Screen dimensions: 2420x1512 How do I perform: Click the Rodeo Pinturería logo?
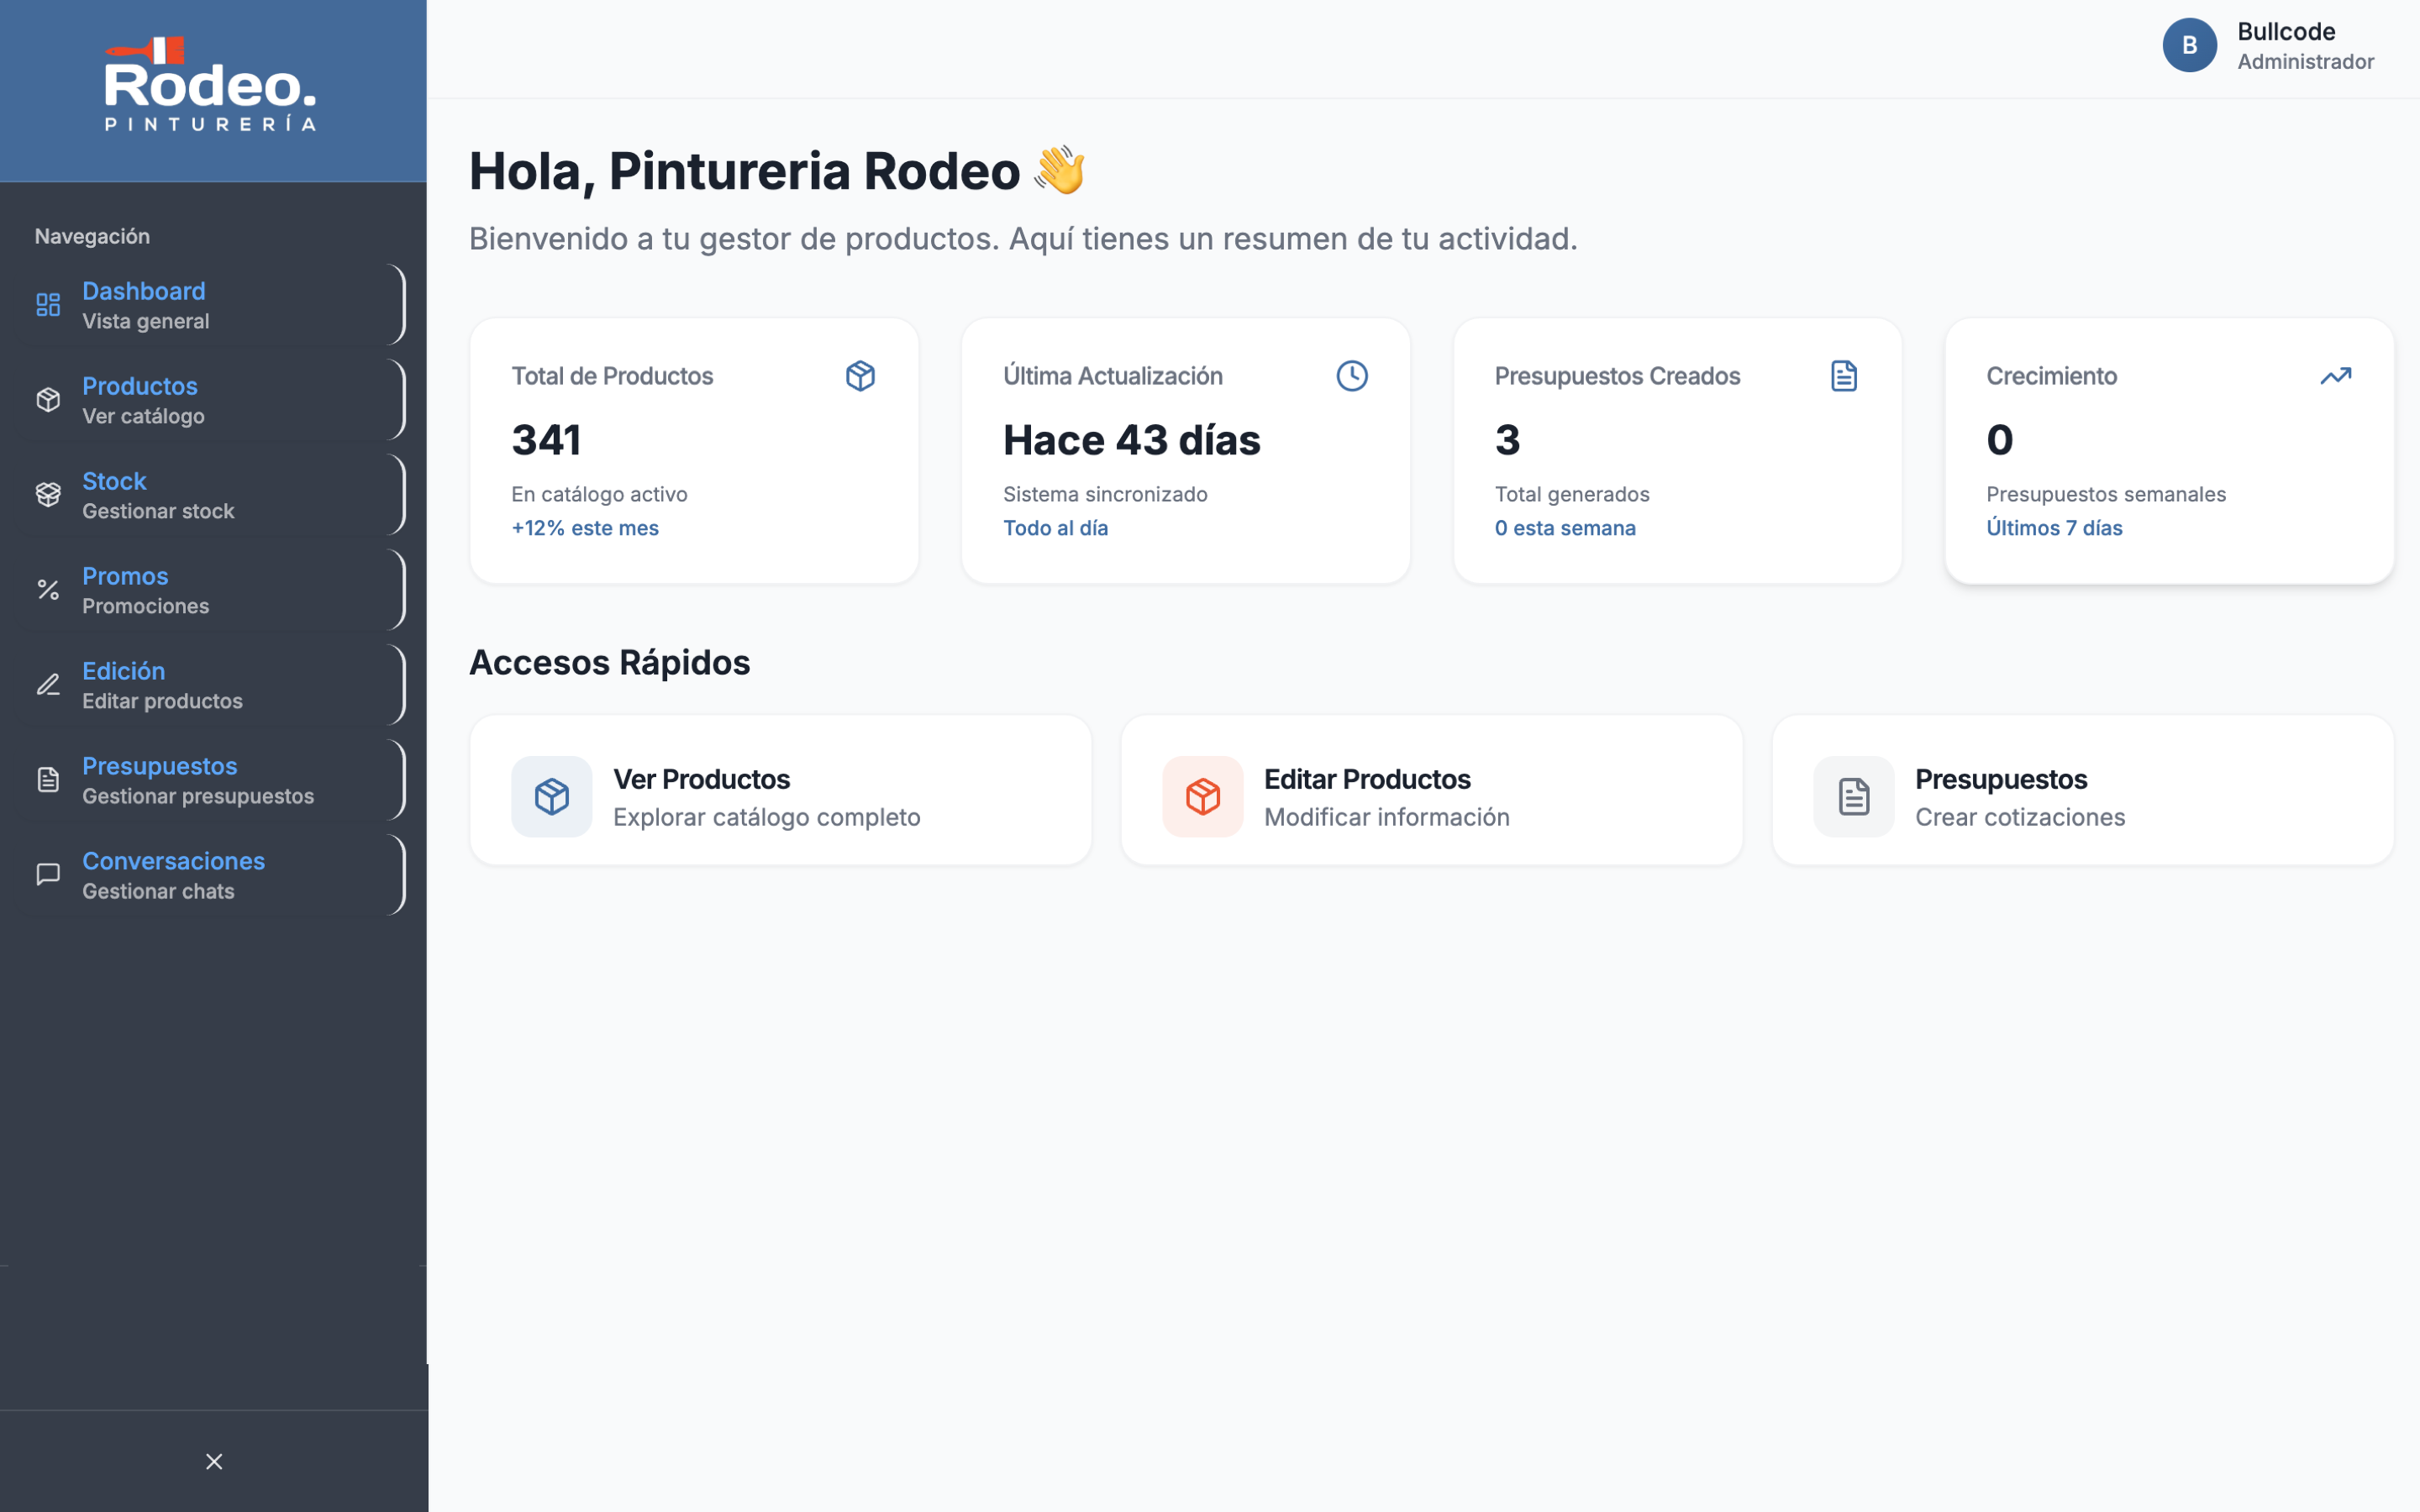coord(211,84)
